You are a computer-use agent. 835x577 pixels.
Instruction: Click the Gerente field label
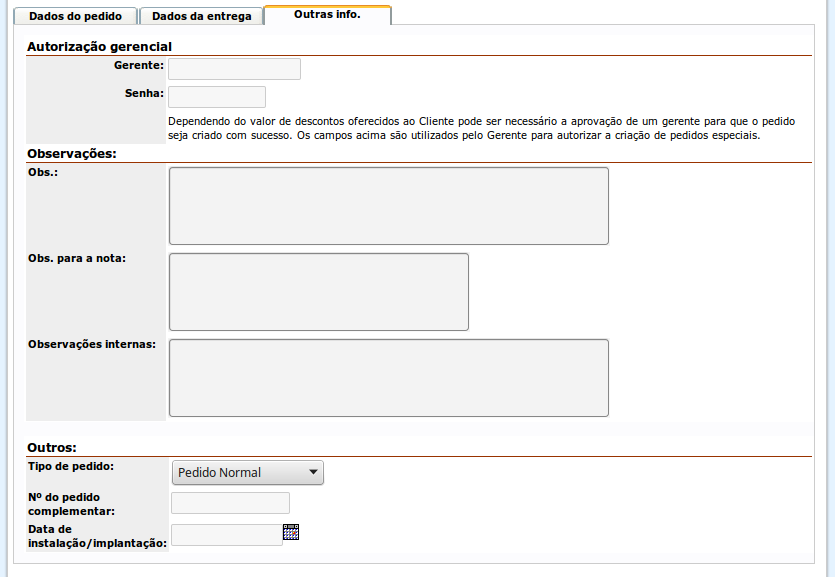(139, 65)
